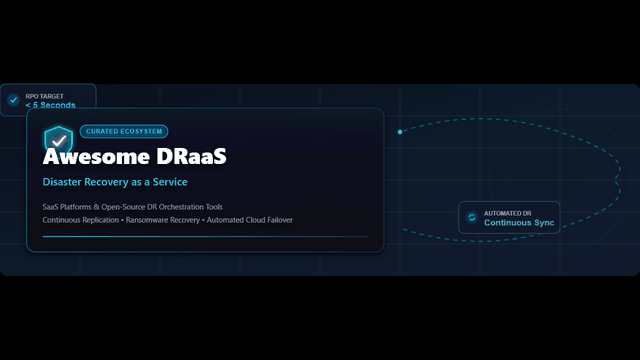Click the 'RPO TARGET' label

[44, 96]
